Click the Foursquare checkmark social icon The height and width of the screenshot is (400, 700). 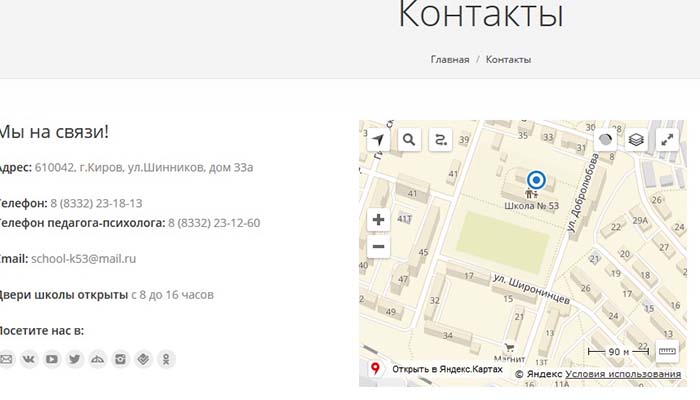(x=143, y=359)
